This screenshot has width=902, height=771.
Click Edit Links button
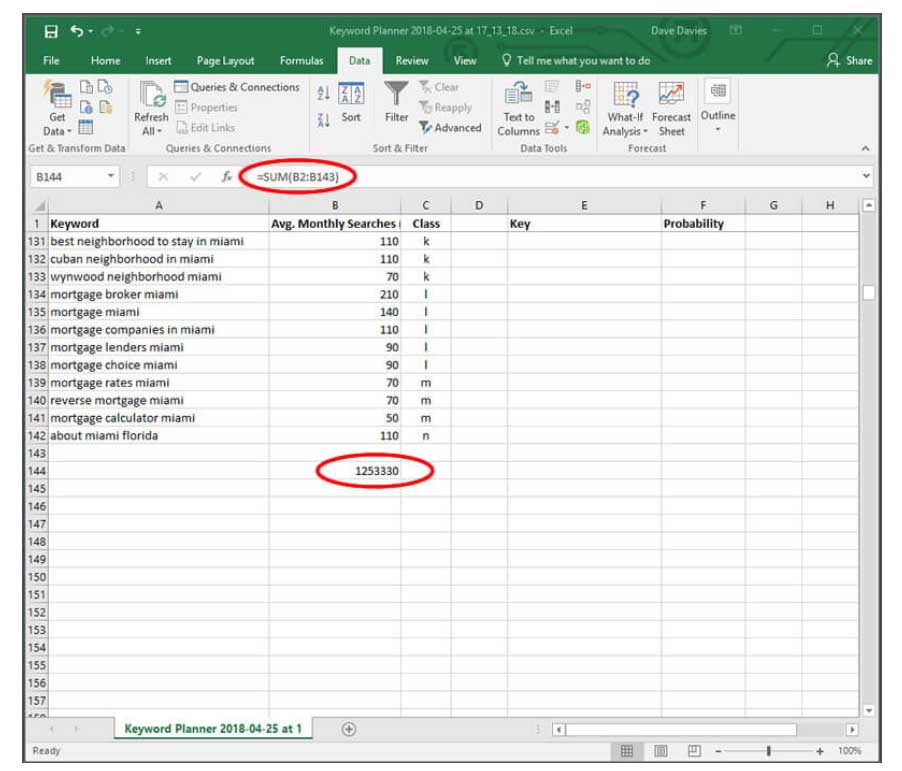pos(205,128)
